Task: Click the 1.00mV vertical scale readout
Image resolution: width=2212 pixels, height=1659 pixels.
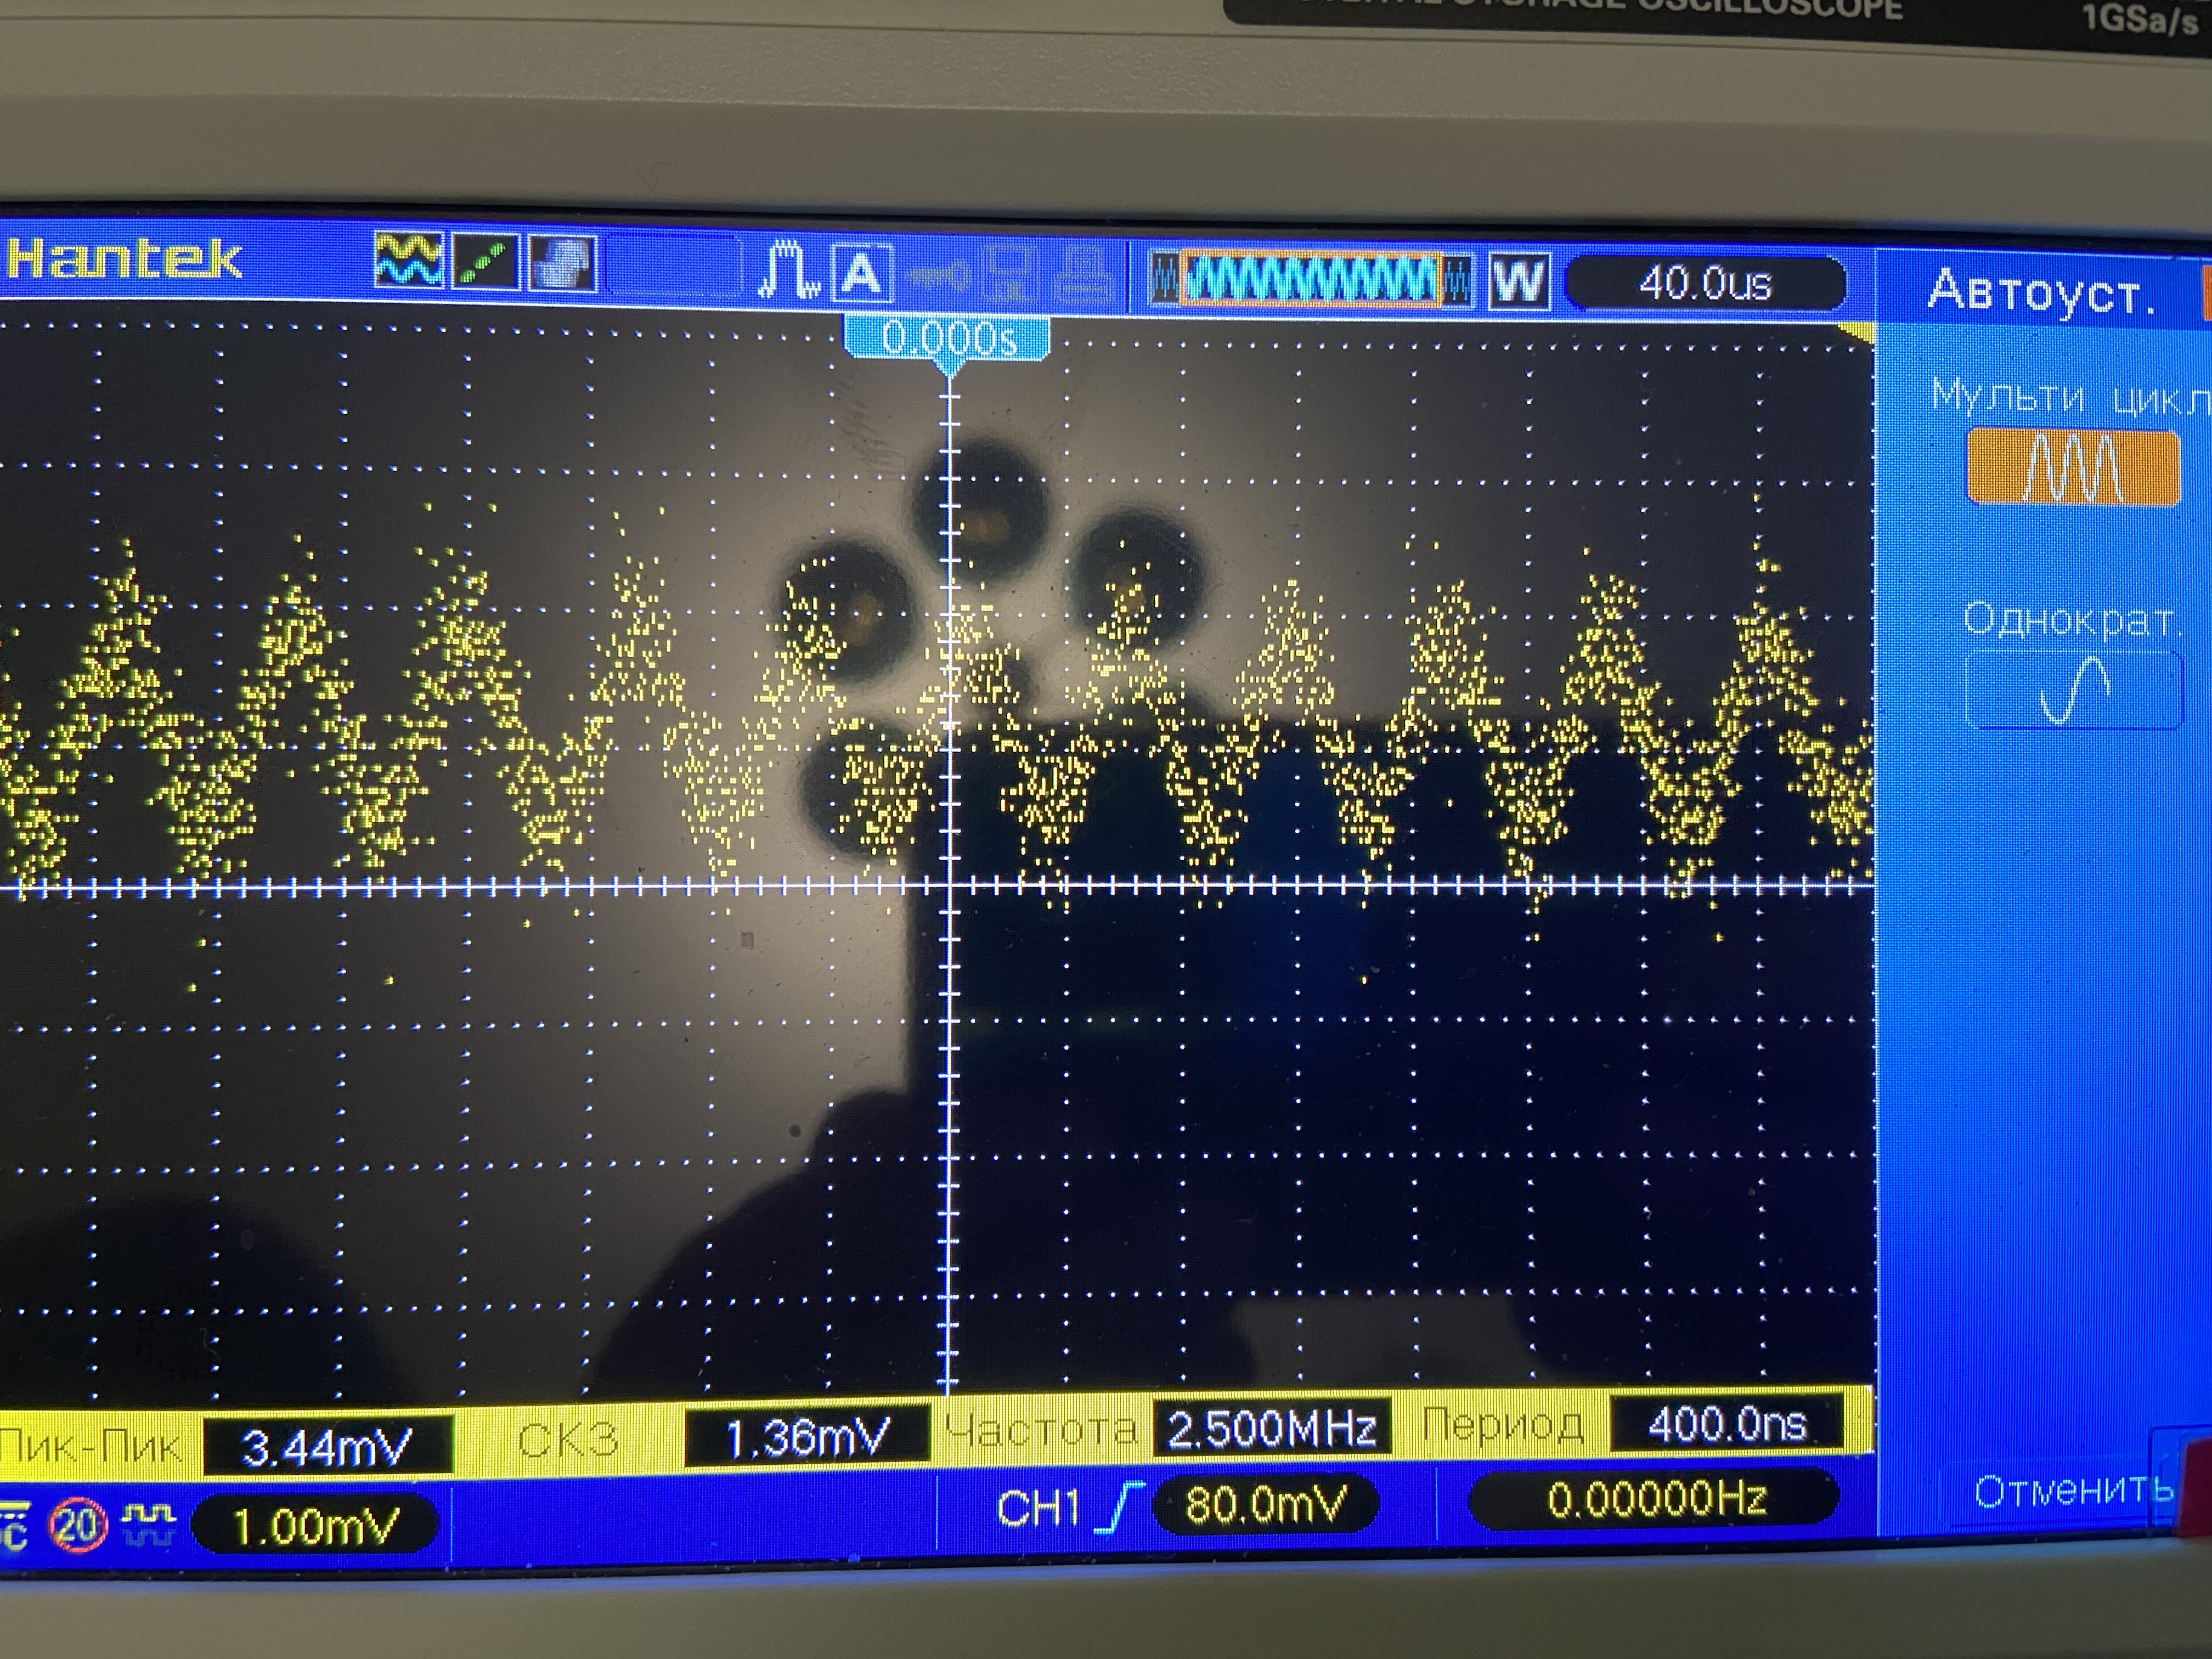Action: pyautogui.click(x=314, y=1526)
